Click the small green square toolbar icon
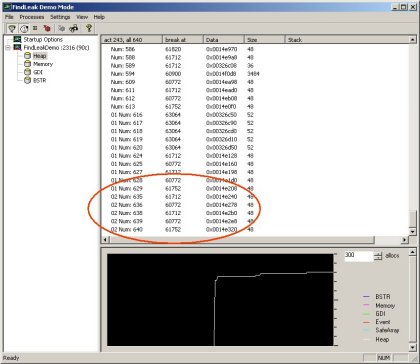420x364 pixels. 35,28
